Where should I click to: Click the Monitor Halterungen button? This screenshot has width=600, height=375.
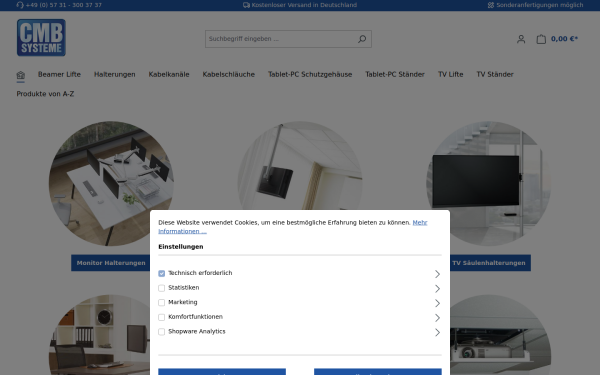point(111,263)
